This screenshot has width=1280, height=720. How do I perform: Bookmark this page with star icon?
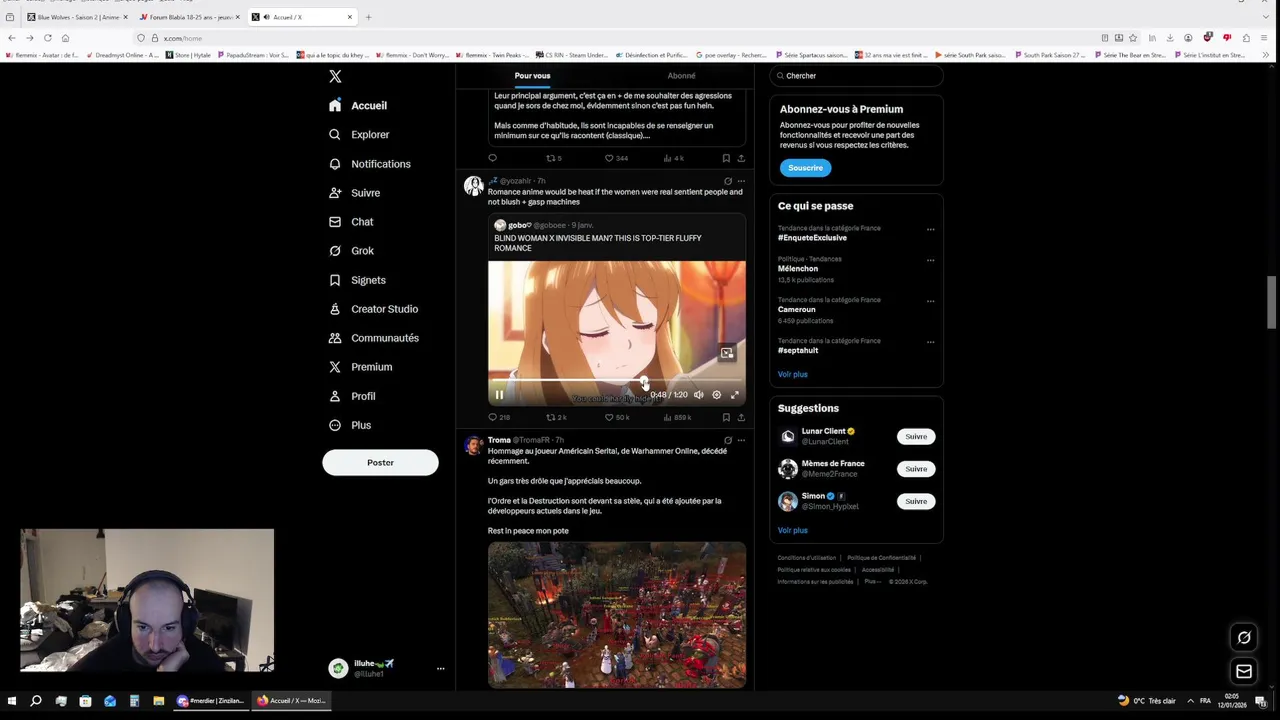point(1132,38)
